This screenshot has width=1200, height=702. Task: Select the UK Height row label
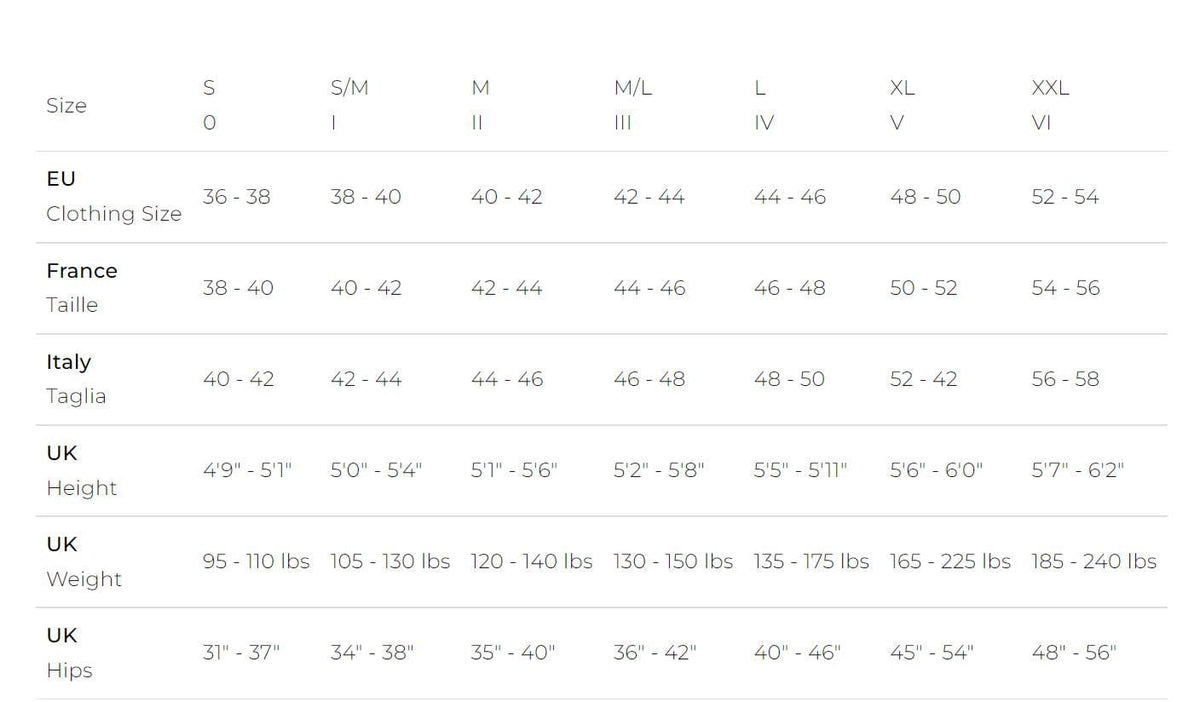click(x=82, y=470)
